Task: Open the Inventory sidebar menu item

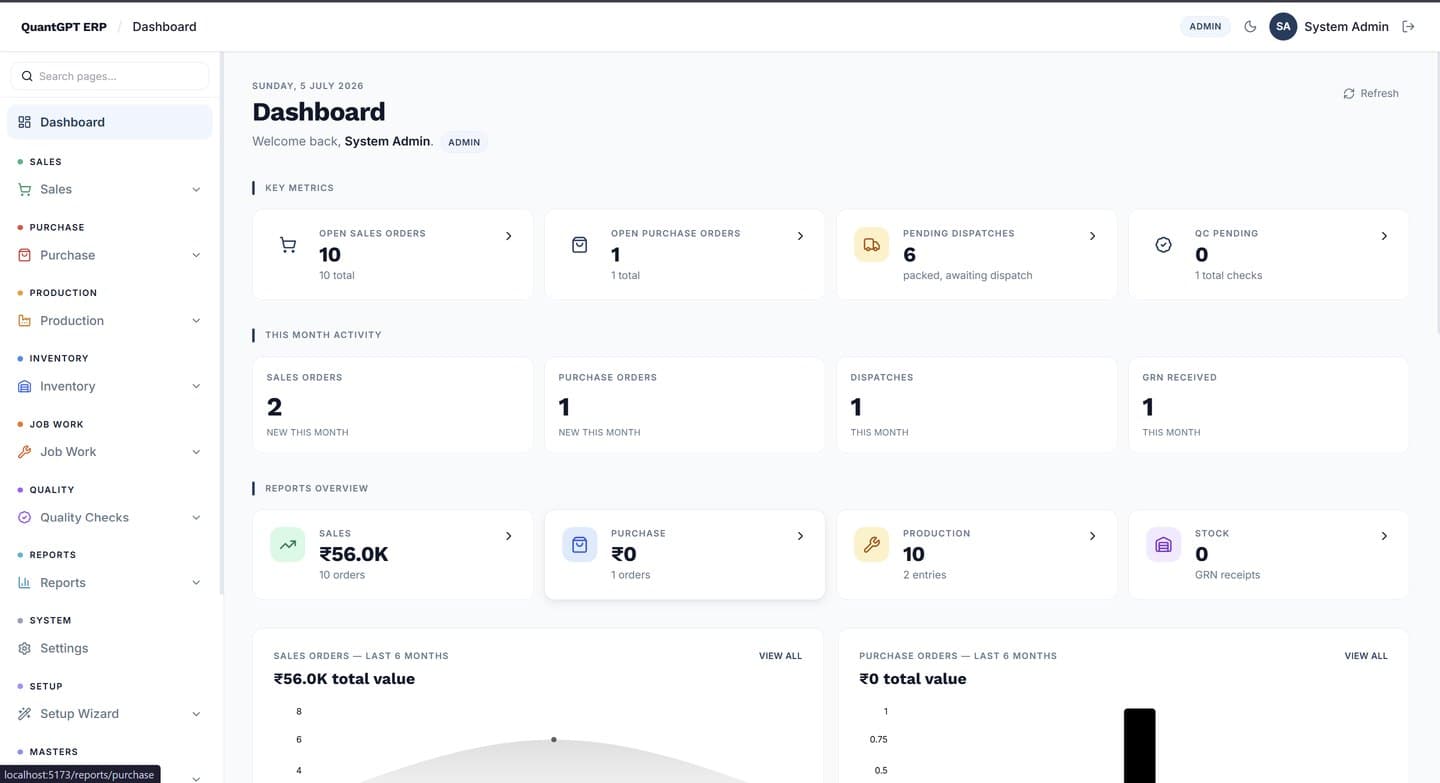Action: pyautogui.click(x=110, y=386)
